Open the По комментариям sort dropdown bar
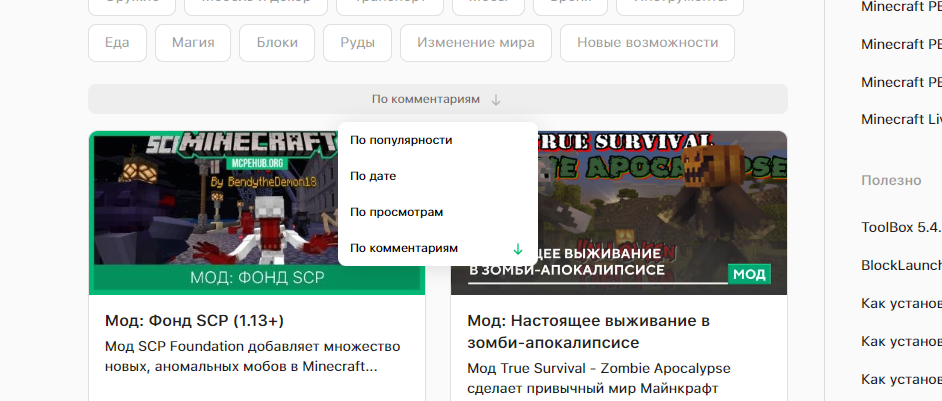 click(437, 99)
